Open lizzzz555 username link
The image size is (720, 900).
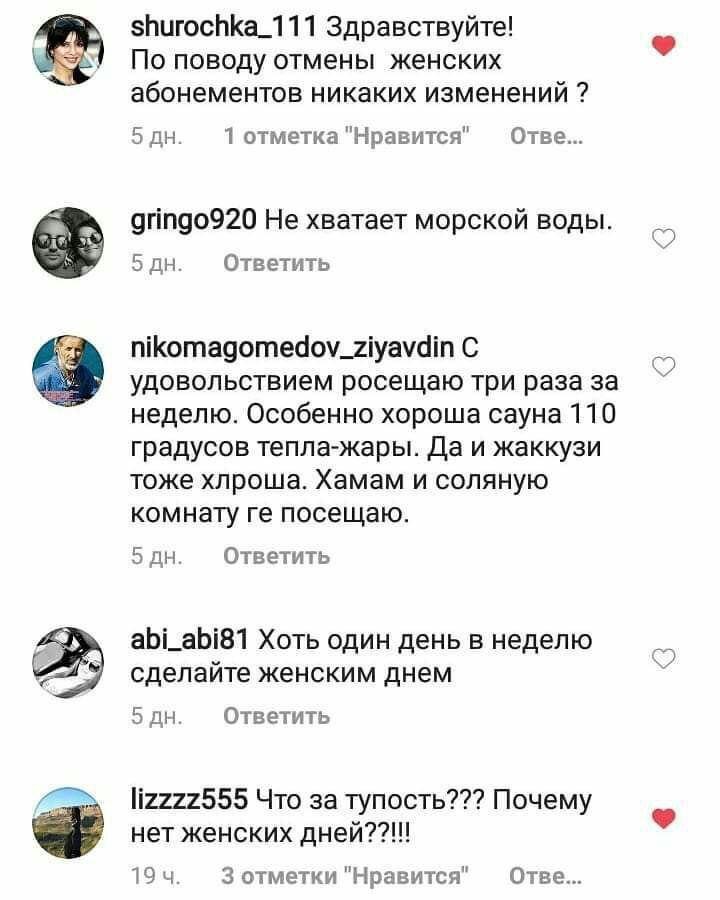pos(189,800)
